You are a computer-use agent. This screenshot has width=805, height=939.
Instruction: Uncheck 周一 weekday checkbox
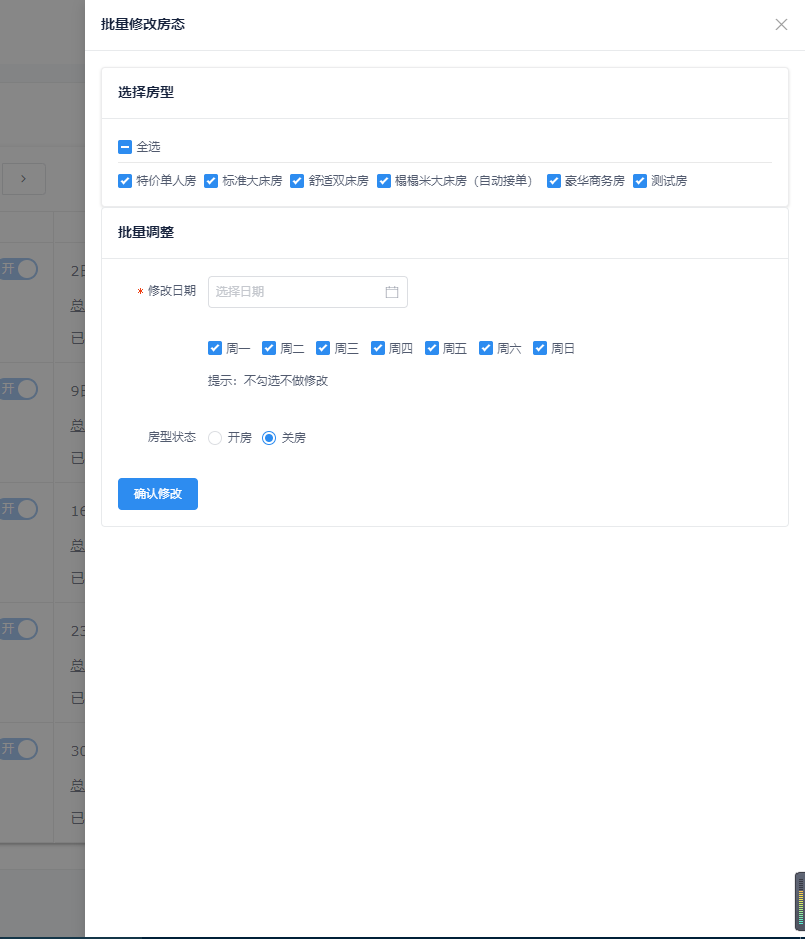215,348
